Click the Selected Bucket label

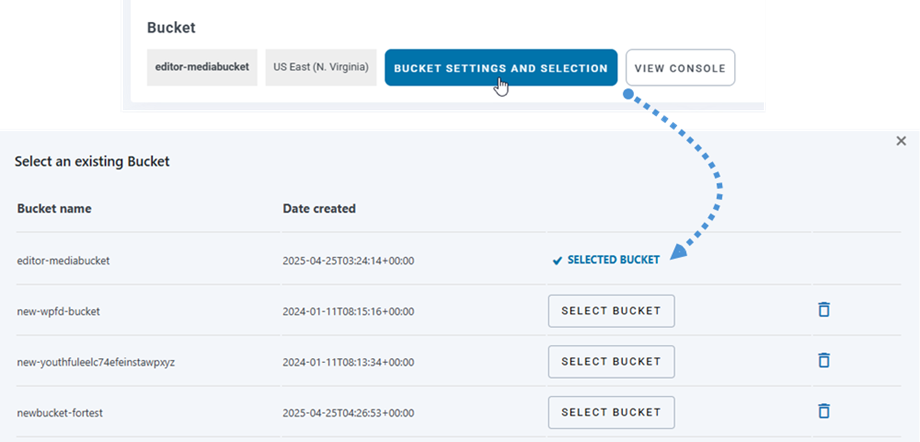613,260
